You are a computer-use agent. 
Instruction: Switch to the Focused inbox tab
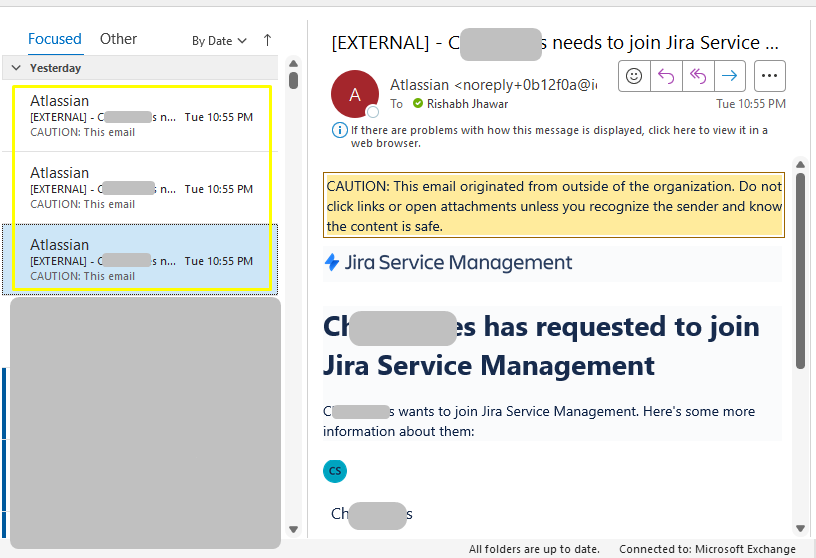[x=55, y=39]
